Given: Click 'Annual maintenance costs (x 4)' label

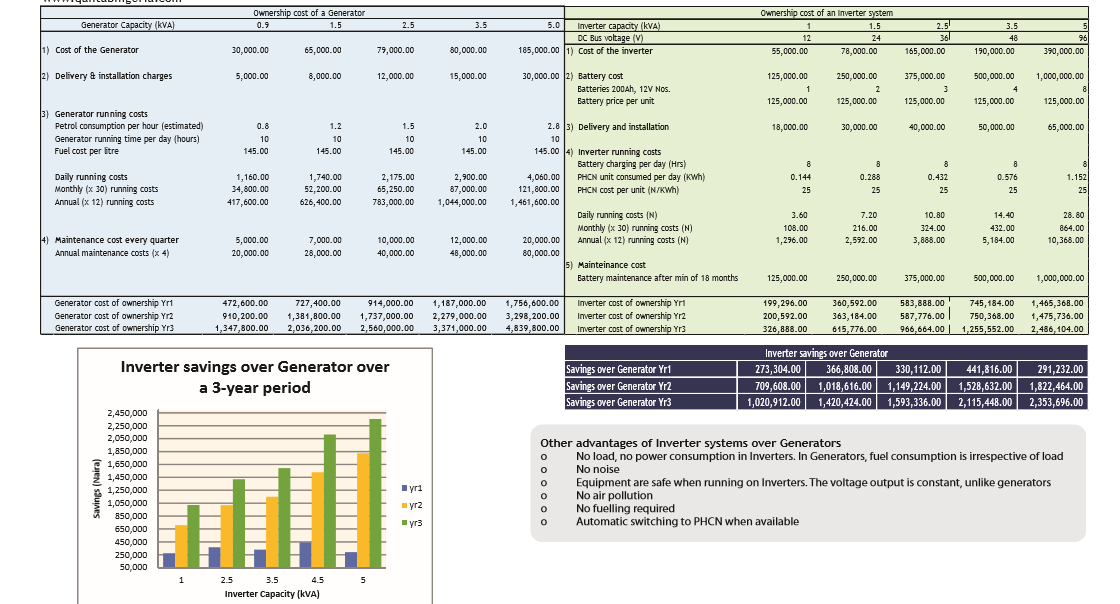Looking at the screenshot, I should 112,253.
